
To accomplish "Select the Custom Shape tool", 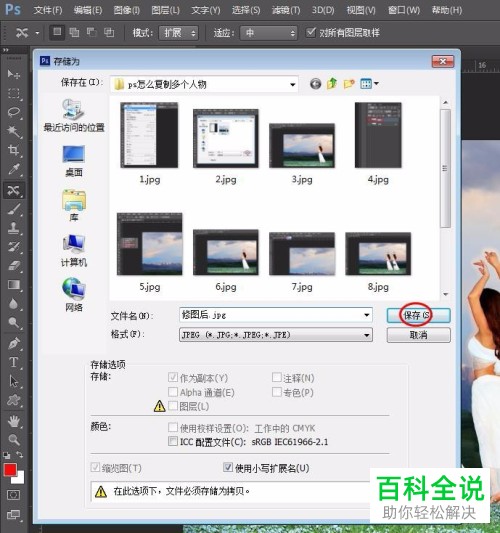I will click(14, 400).
